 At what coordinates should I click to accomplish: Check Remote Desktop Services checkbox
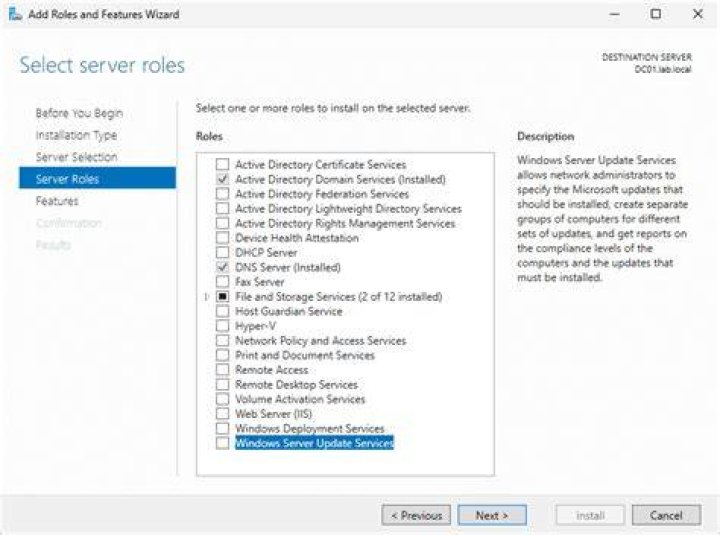coord(222,384)
